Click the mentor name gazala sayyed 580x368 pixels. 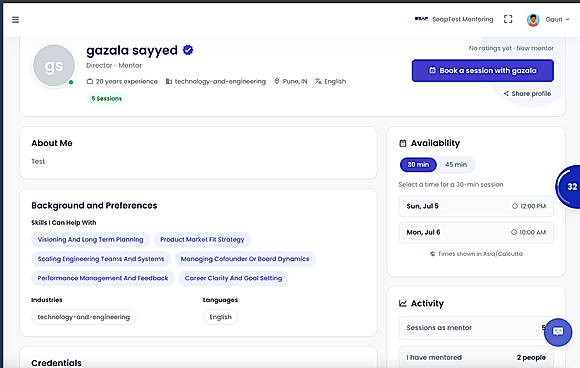(132, 50)
